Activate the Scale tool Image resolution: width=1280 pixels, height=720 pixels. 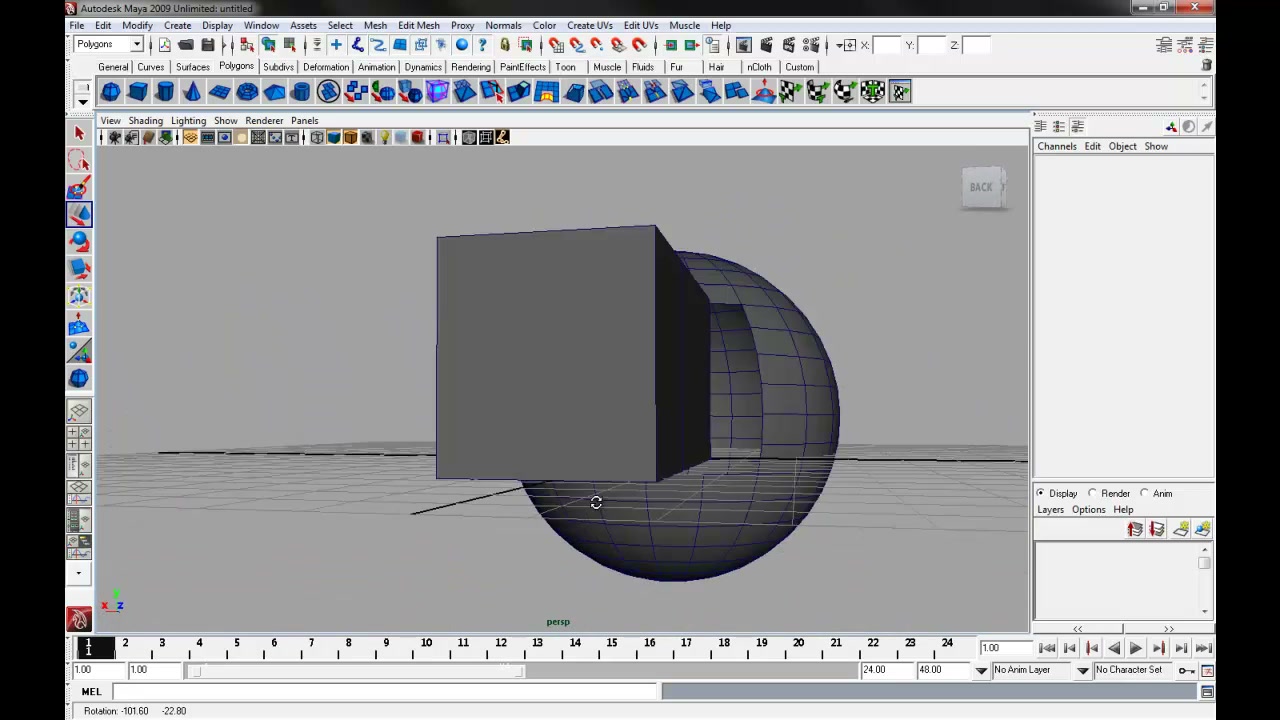click(79, 268)
